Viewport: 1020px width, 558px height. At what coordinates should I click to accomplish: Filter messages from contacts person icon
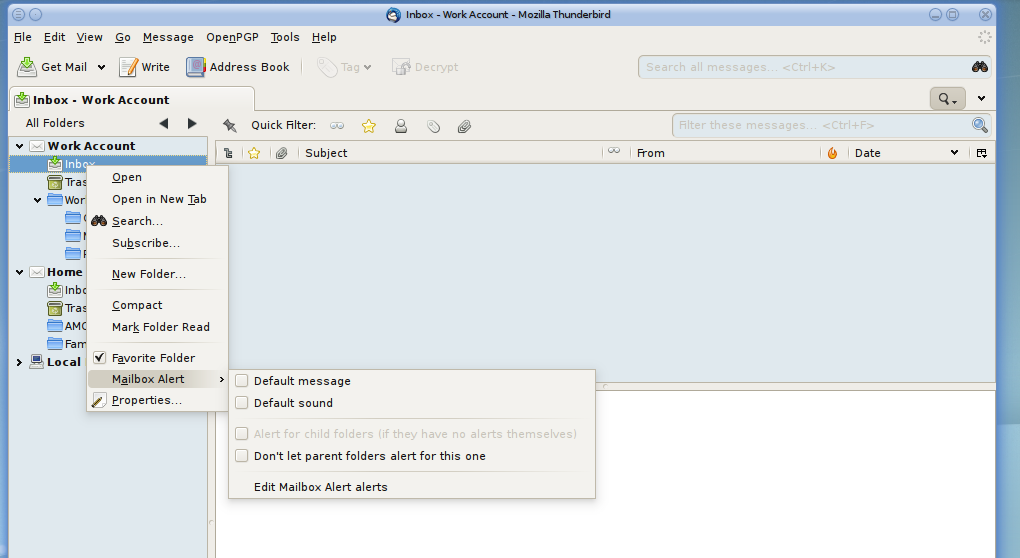click(x=401, y=126)
